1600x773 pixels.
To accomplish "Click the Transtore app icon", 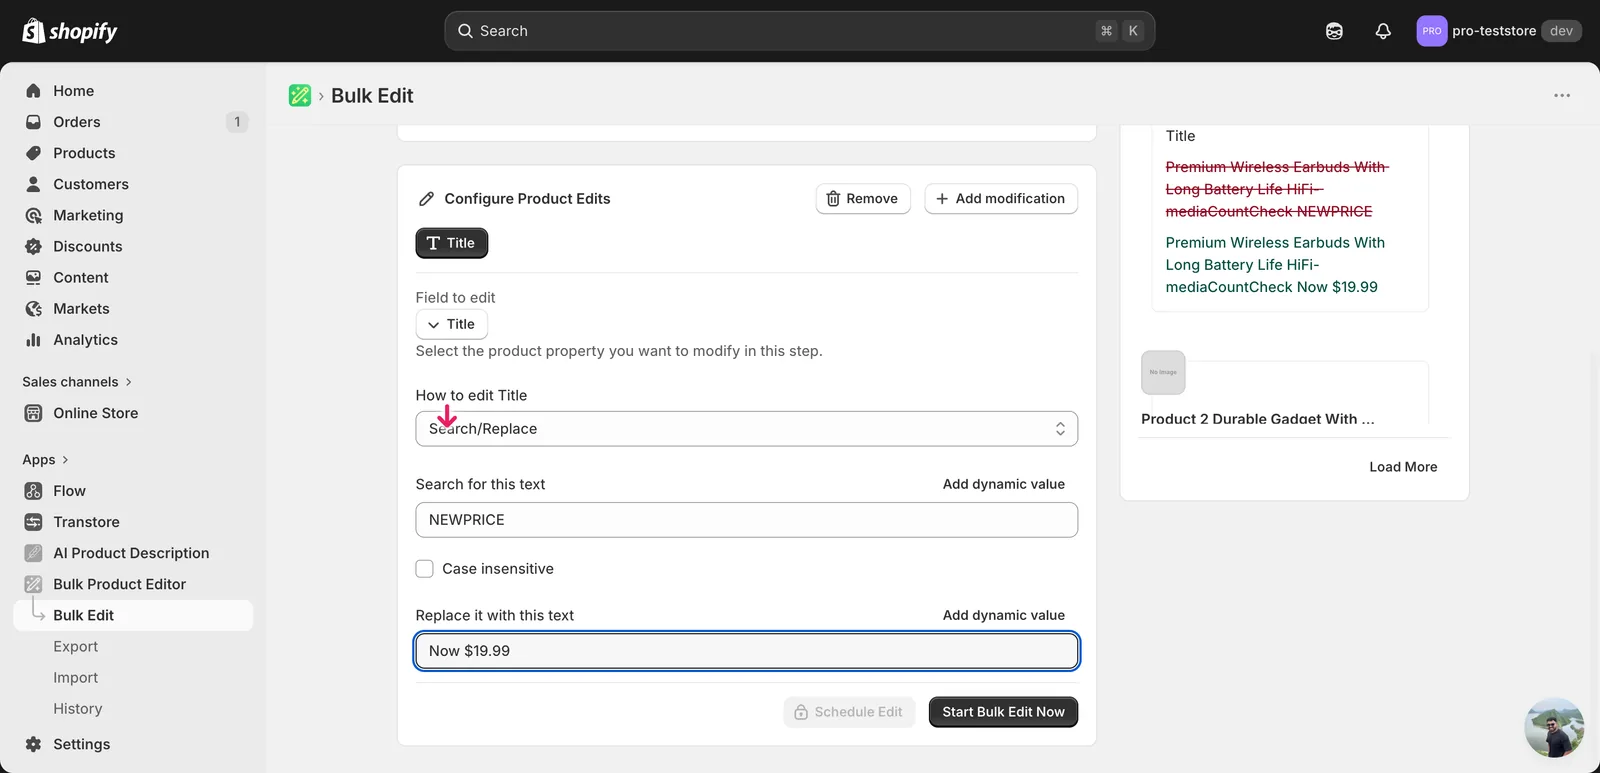I will coord(33,522).
